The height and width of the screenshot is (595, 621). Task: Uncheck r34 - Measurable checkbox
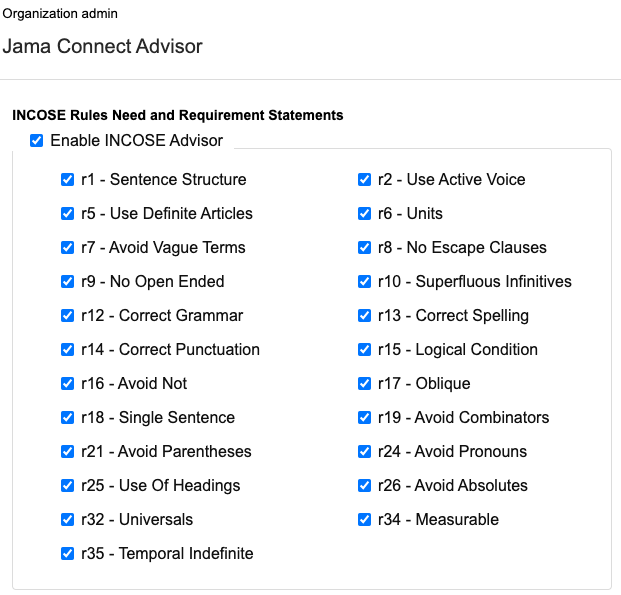[365, 520]
